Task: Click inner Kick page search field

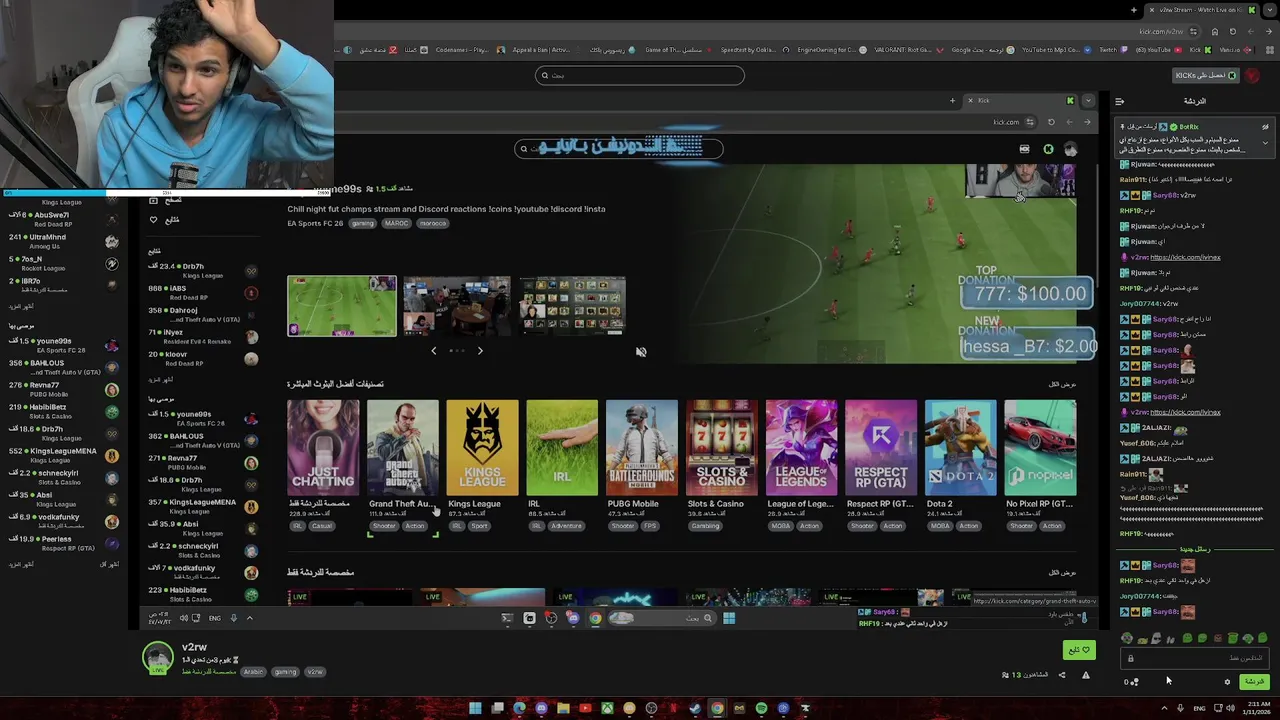Action: [618, 148]
